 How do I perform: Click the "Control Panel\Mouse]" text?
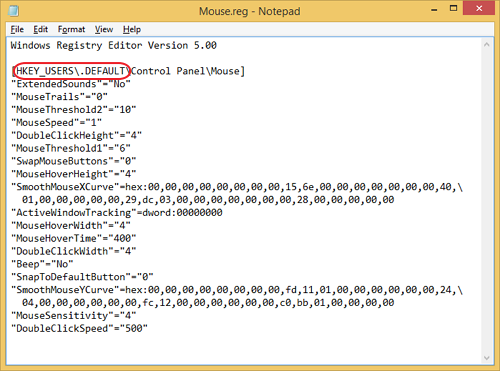[x=188, y=71]
